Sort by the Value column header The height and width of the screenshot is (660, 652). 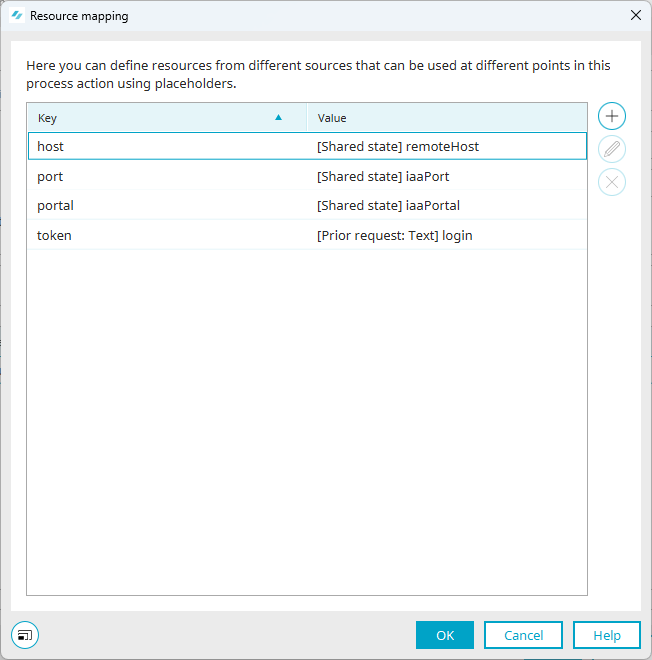tap(447, 118)
